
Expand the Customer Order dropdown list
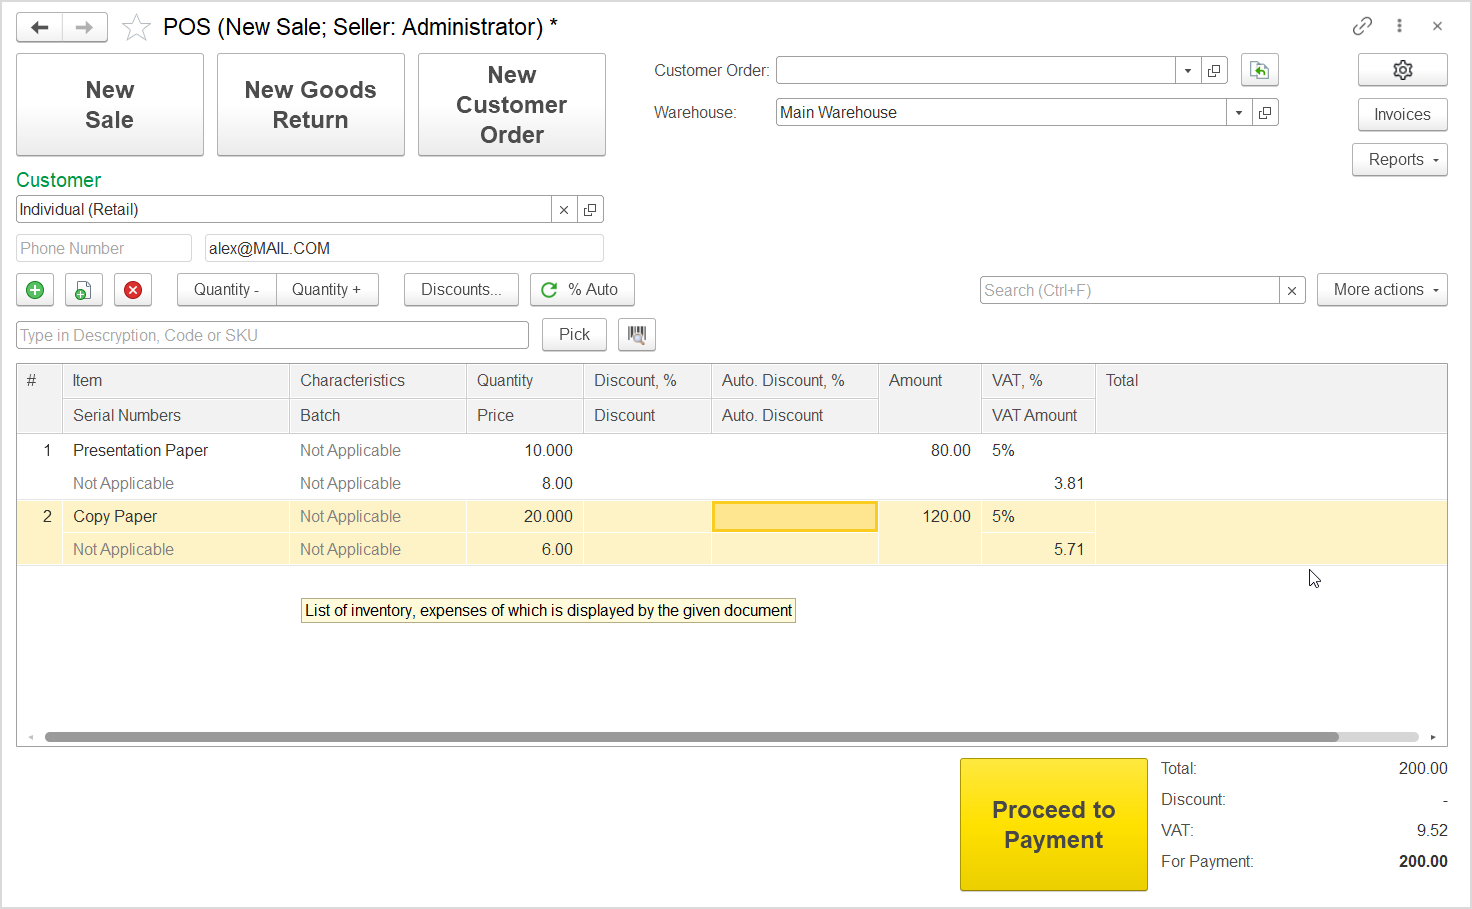pyautogui.click(x=1188, y=71)
